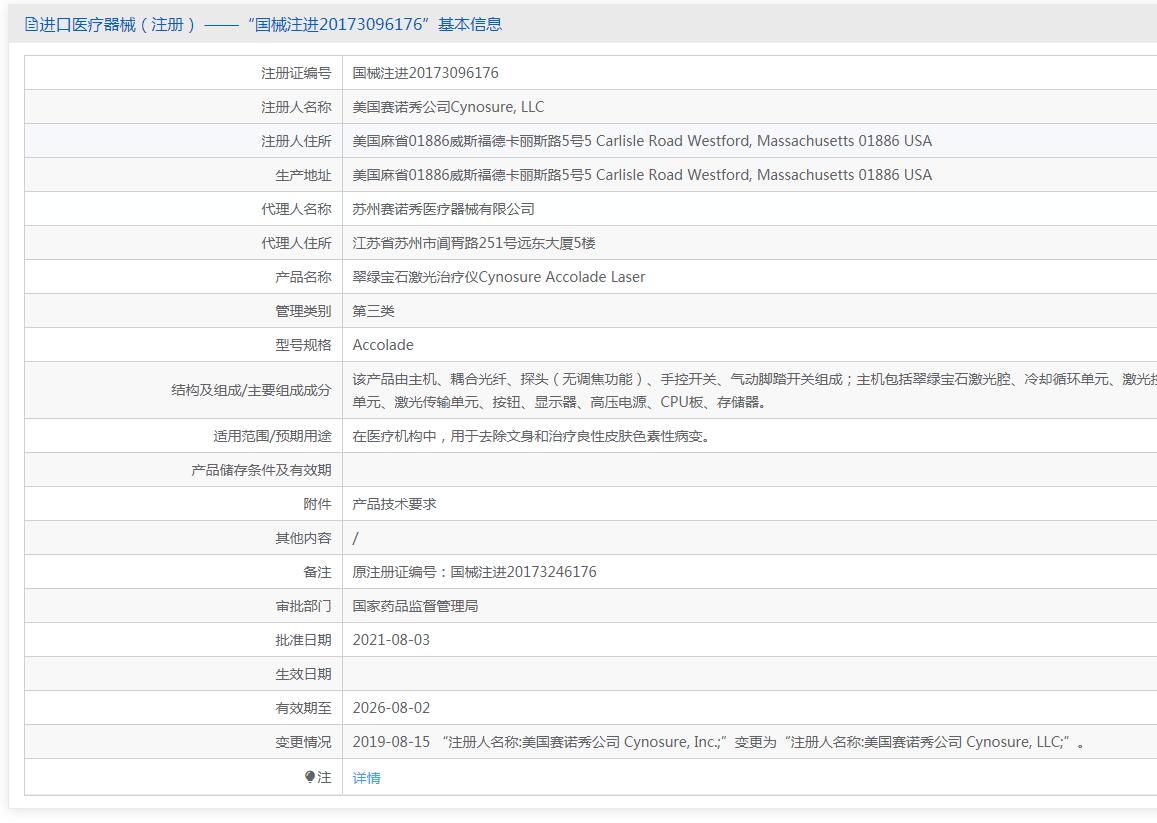Click the 2019-08-15 change record text
This screenshot has width=1157, height=823.
tap(718, 742)
